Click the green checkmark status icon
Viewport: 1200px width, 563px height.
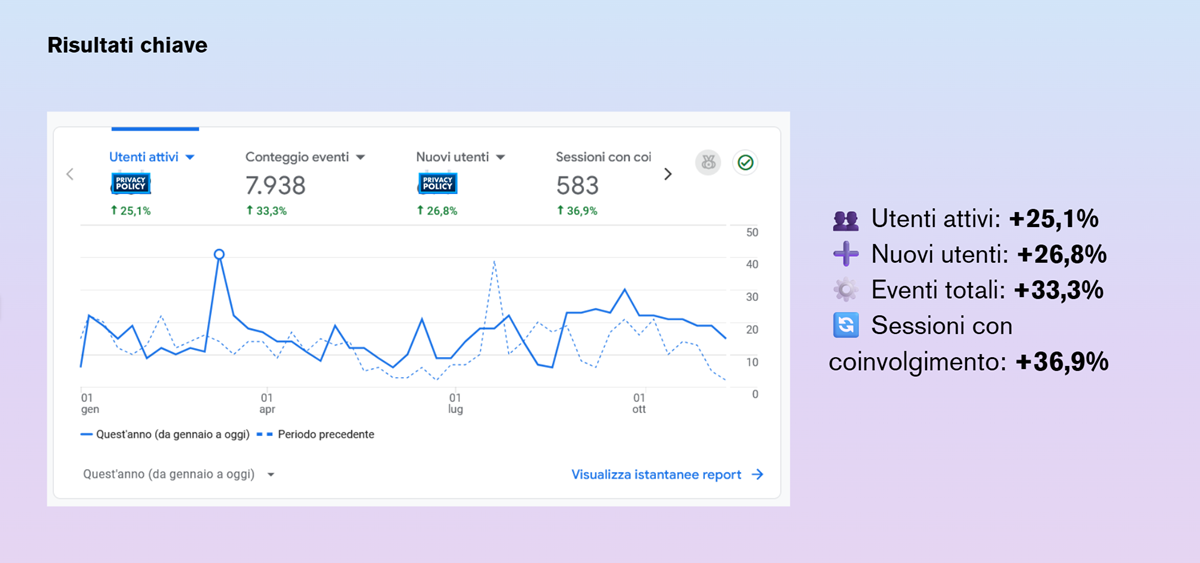coord(744,162)
